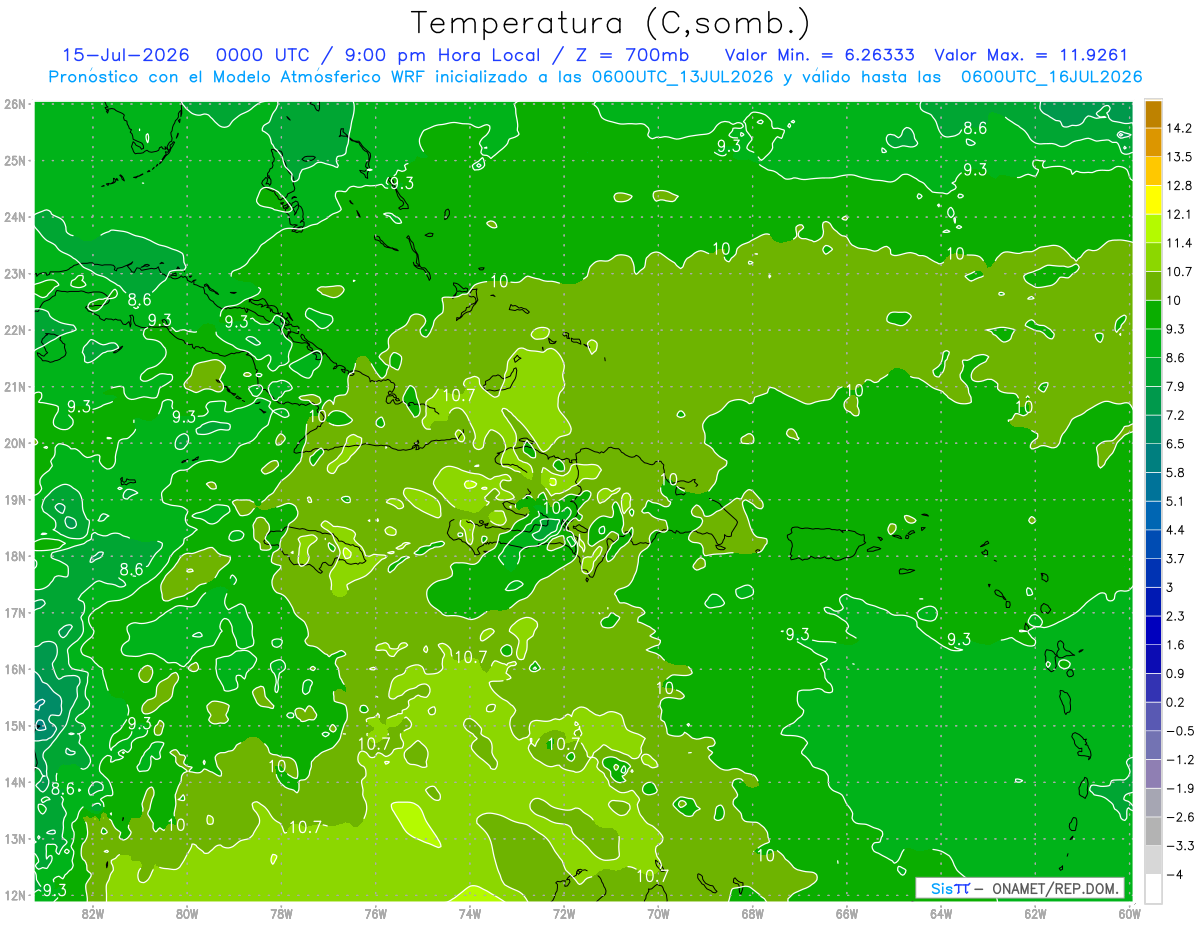Viewport: 1200px width, 927px height.
Task: Click the '64W' longitude axis label
Action: click(x=941, y=913)
